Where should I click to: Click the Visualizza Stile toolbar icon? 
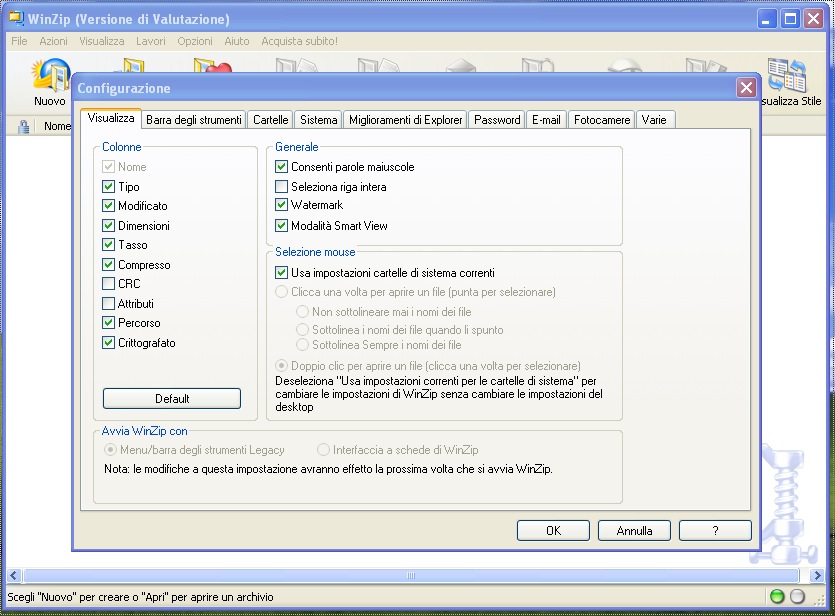click(x=790, y=80)
